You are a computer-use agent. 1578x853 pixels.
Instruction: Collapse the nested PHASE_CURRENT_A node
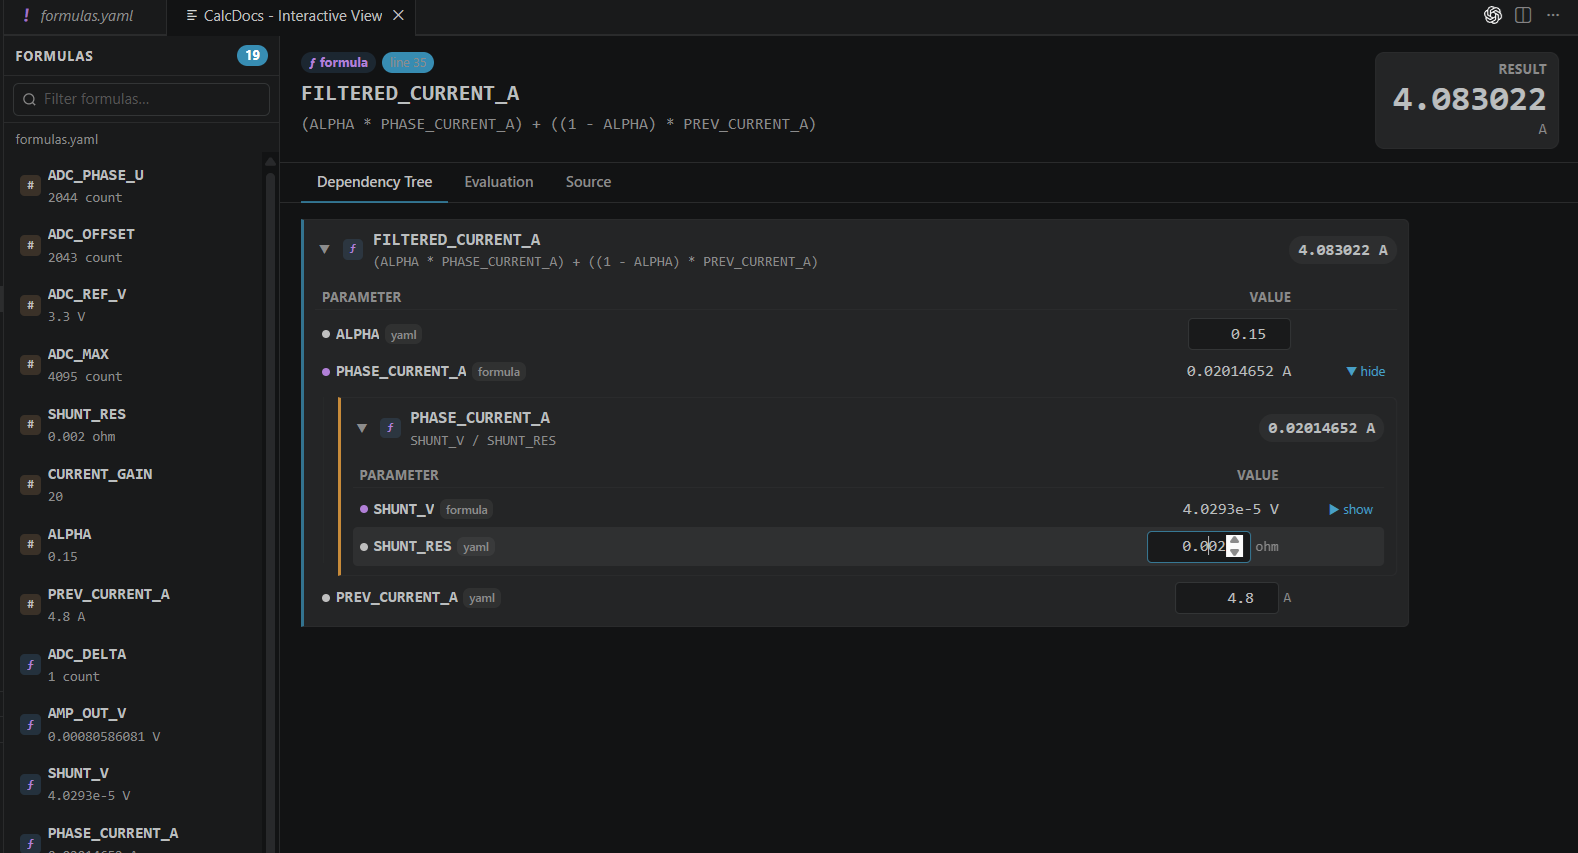pos(362,428)
